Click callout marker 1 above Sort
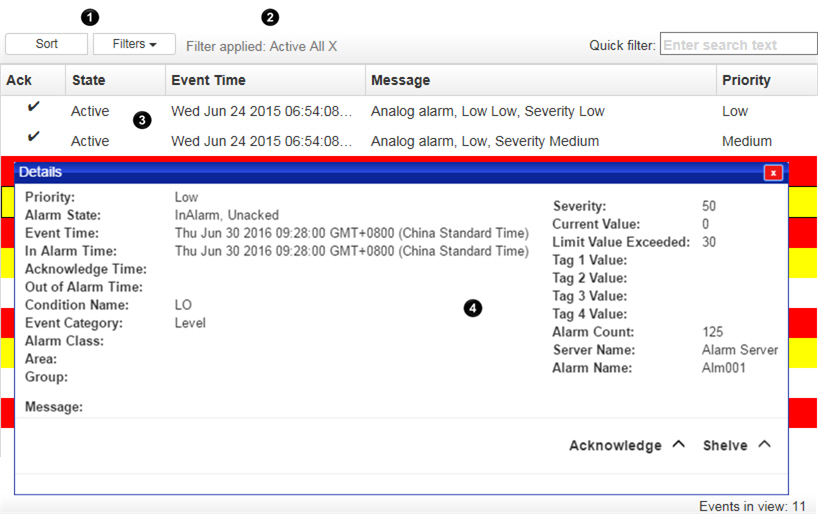 pos(91,17)
